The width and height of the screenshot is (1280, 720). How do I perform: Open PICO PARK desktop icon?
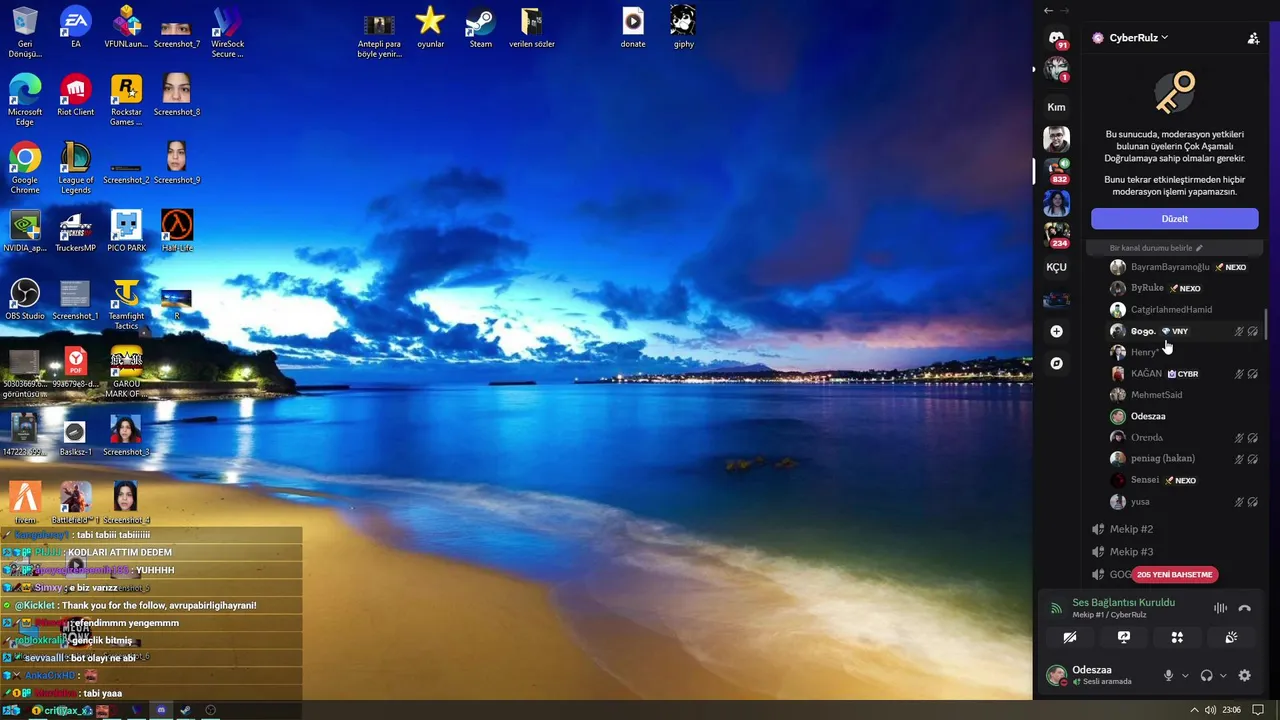[x=126, y=231]
